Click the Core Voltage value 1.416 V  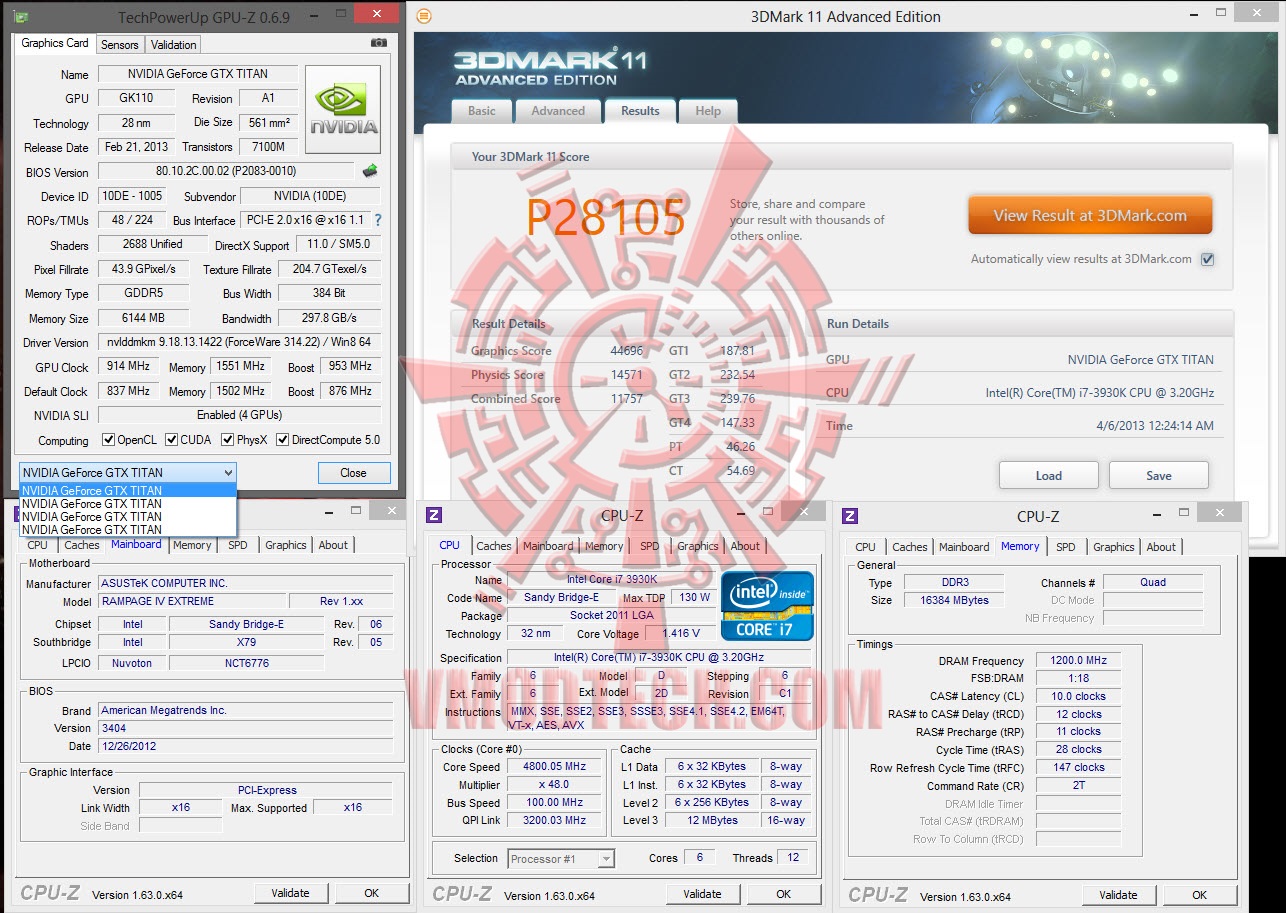pos(681,633)
